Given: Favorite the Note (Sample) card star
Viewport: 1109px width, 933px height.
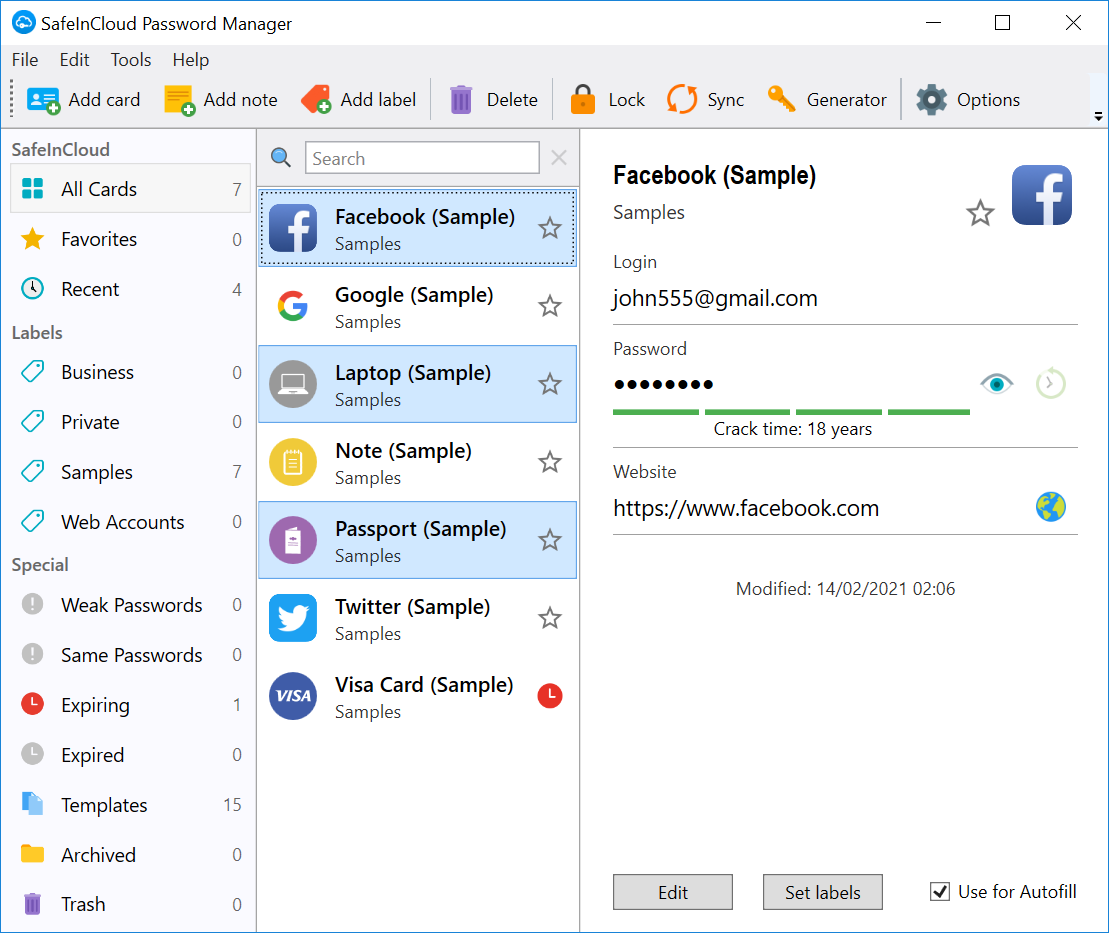Looking at the screenshot, I should pyautogui.click(x=550, y=462).
